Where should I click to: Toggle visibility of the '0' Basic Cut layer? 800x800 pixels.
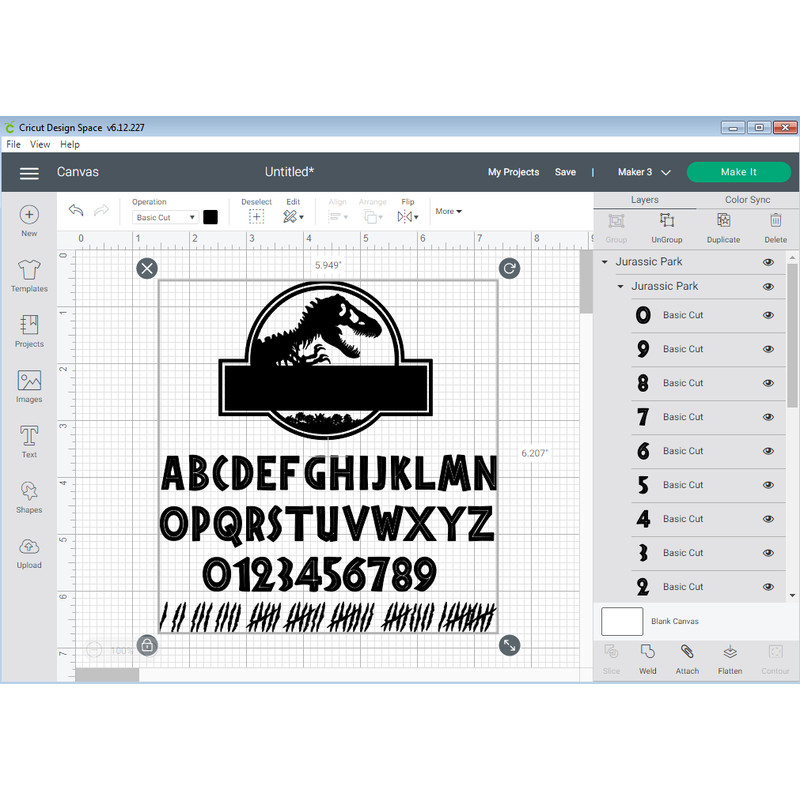click(x=768, y=315)
